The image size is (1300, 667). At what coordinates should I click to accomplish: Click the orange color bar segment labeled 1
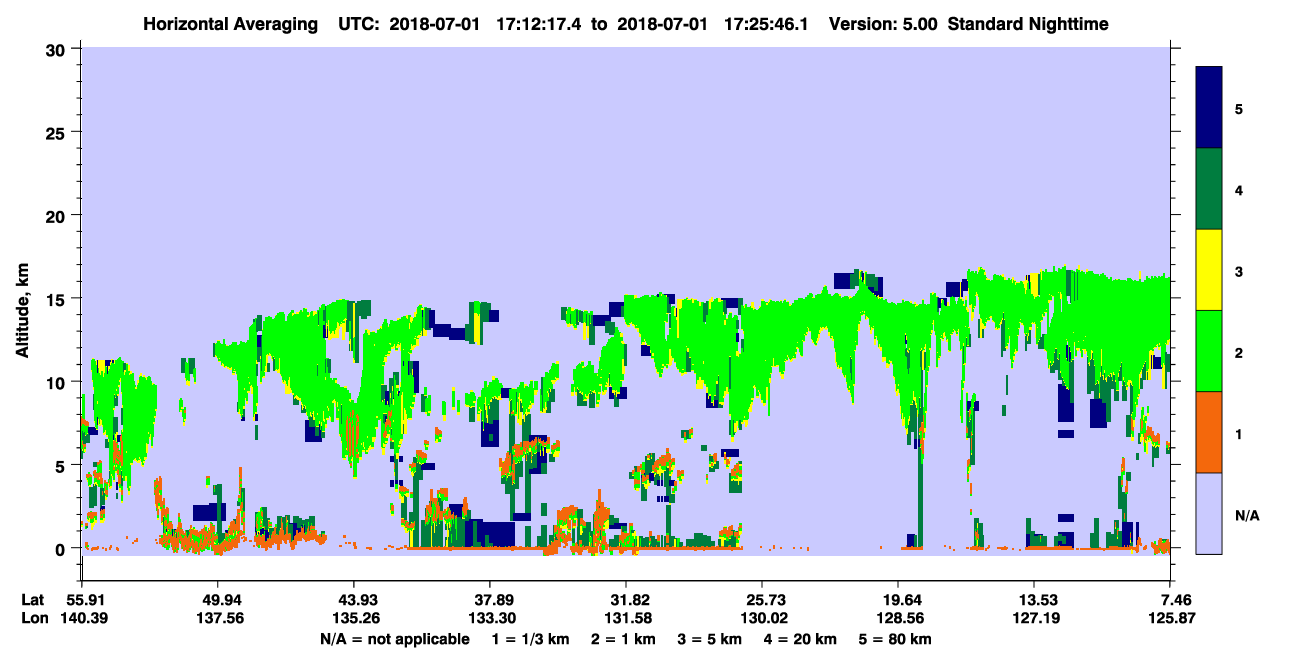click(x=1209, y=432)
